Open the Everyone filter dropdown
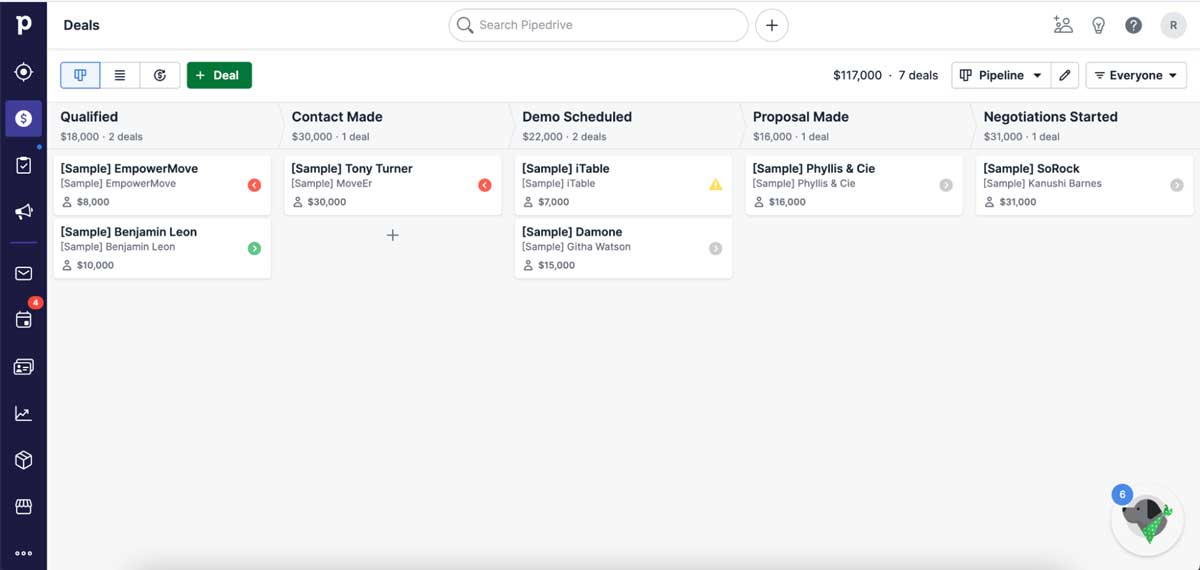 click(1136, 75)
